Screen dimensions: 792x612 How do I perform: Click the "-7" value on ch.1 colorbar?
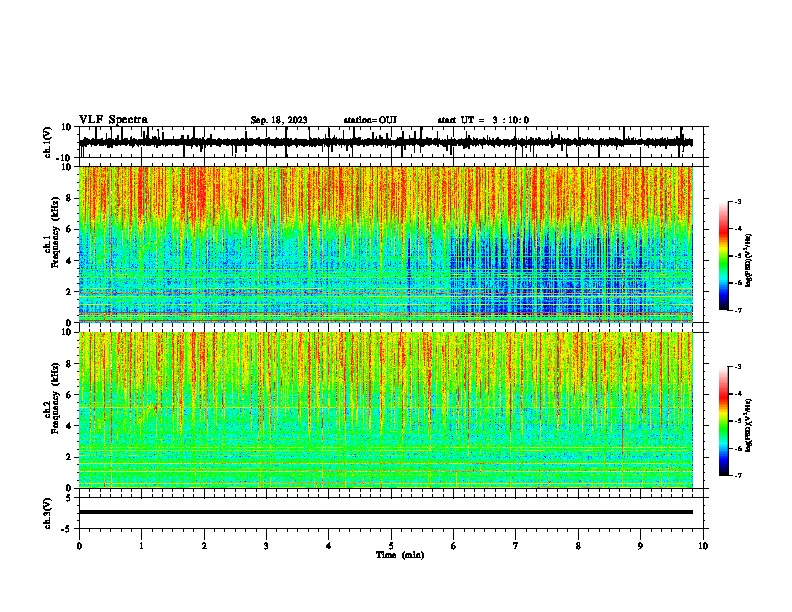(737, 311)
